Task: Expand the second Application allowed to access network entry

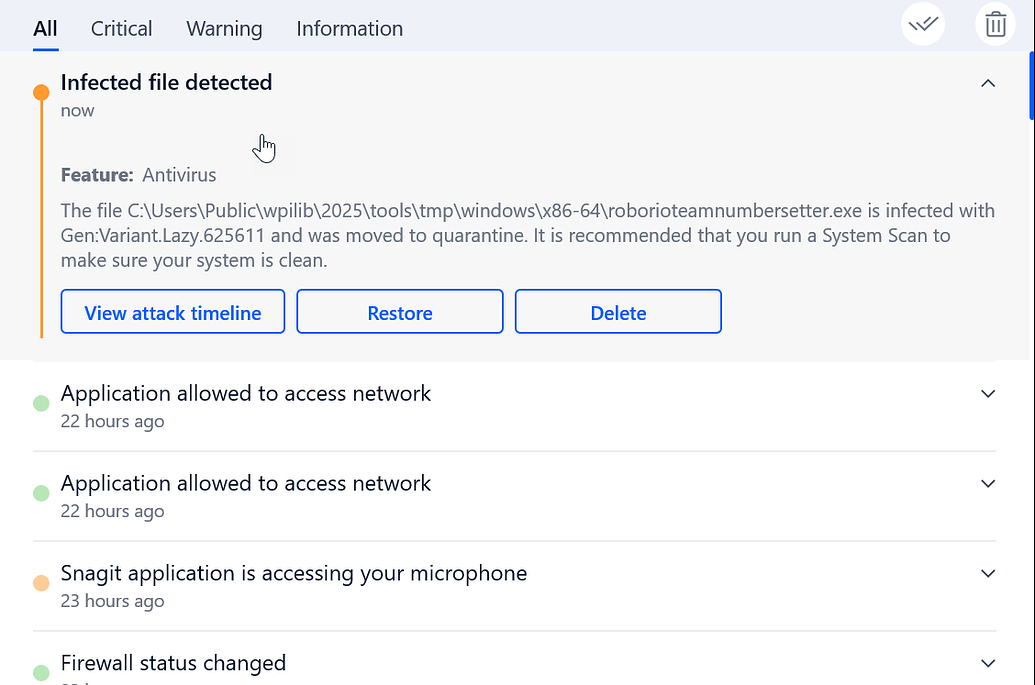Action: point(987,484)
